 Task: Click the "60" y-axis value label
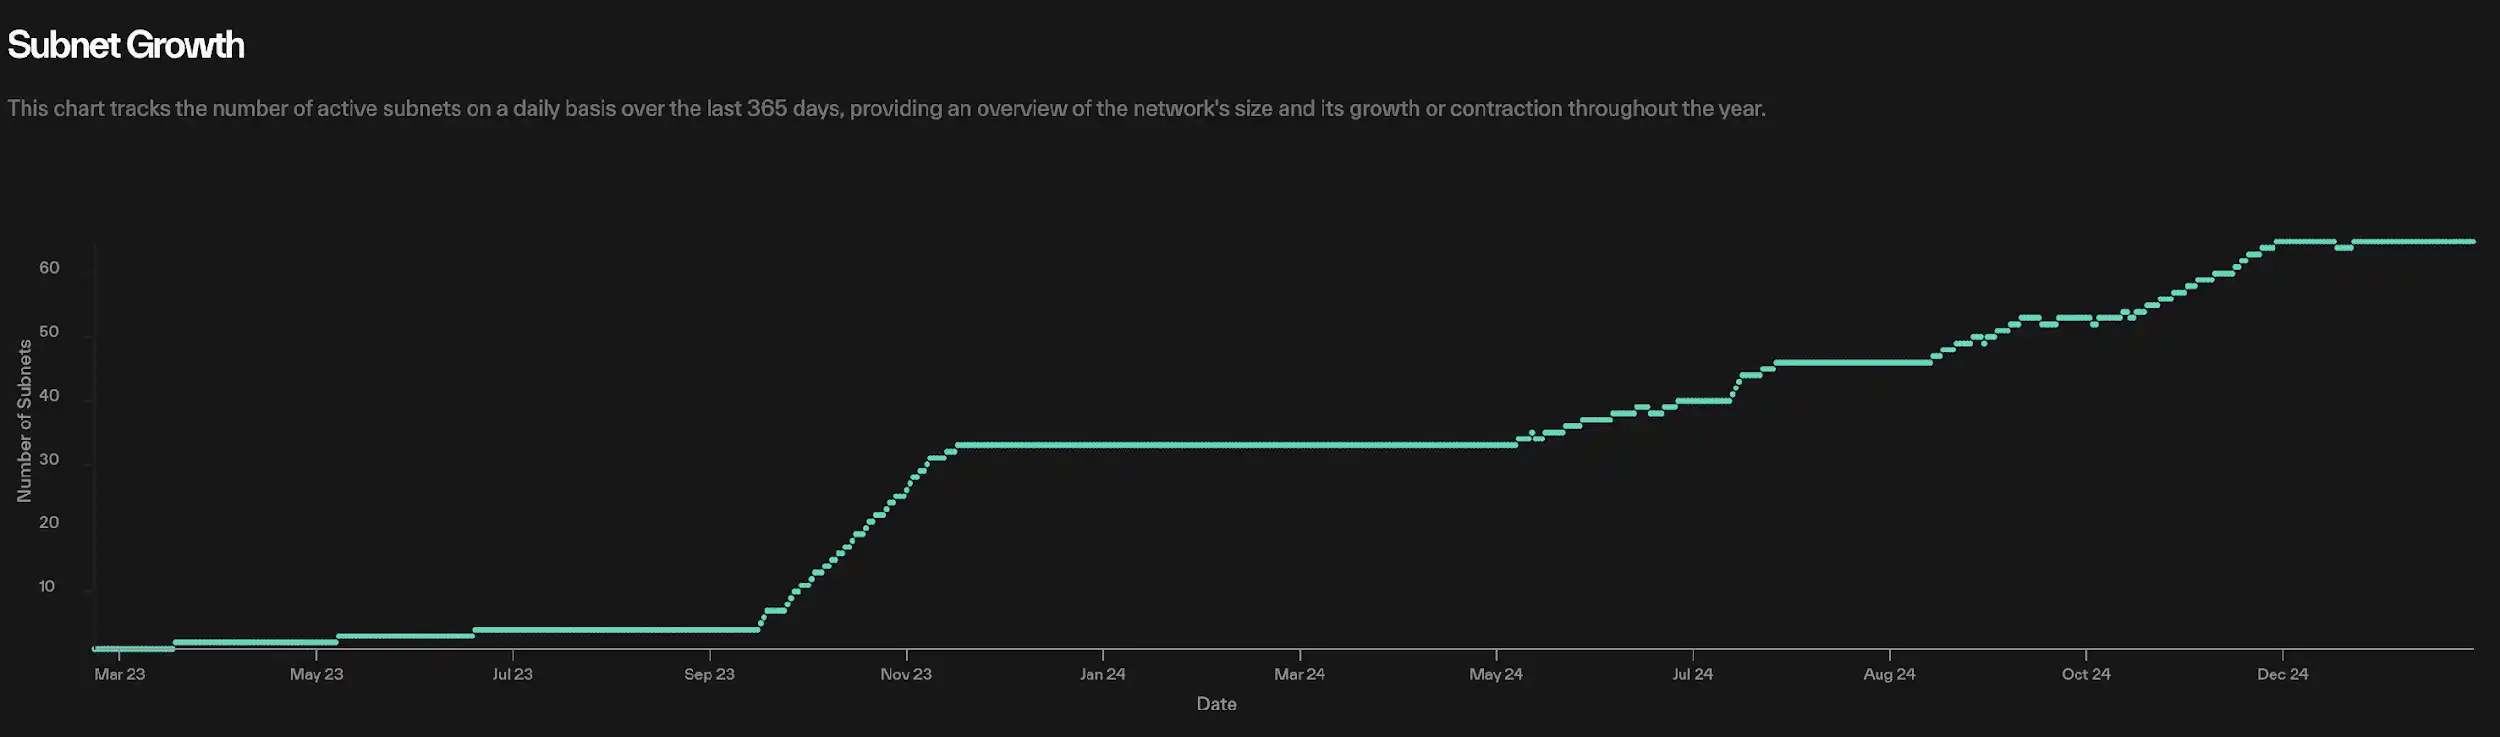pyautogui.click(x=49, y=268)
